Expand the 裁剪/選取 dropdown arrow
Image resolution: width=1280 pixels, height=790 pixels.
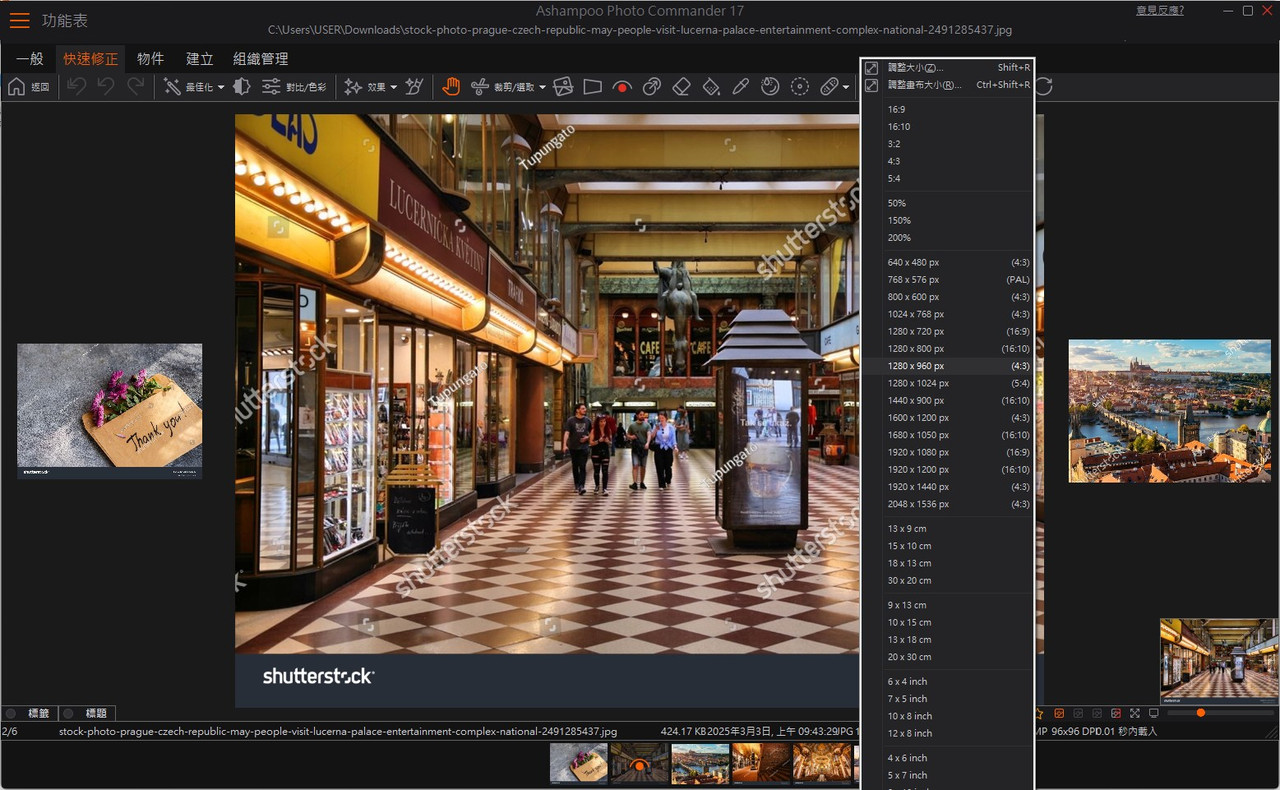click(542, 87)
